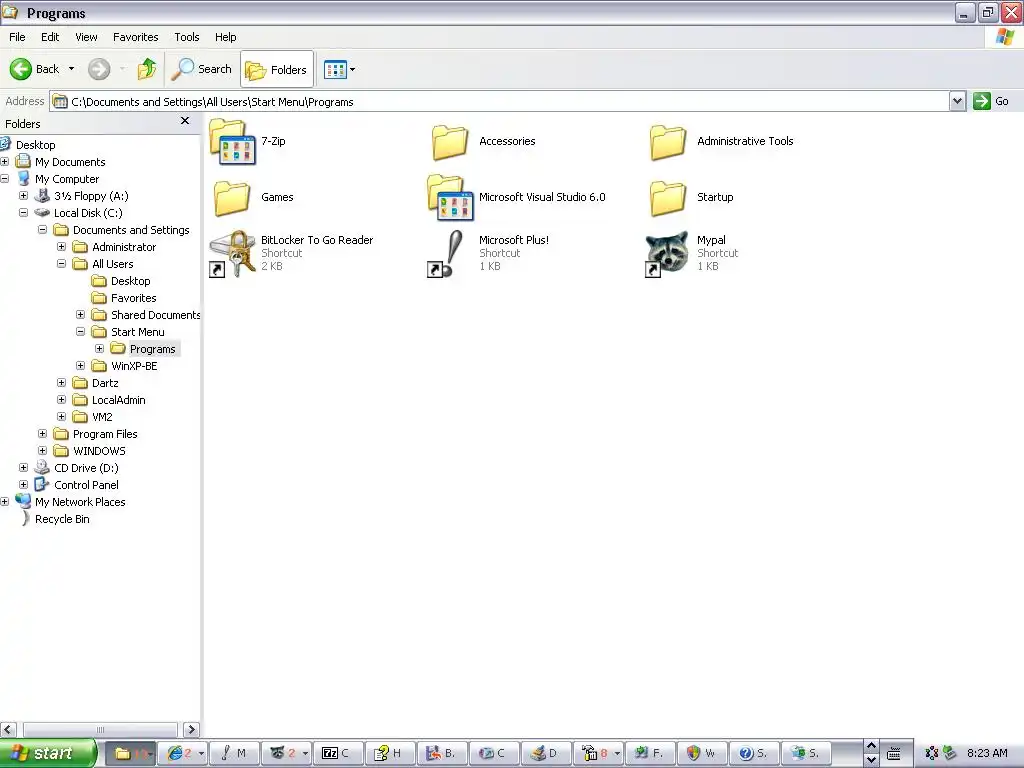Click the system tray clock
The height and width of the screenshot is (768, 1024).
coord(987,753)
